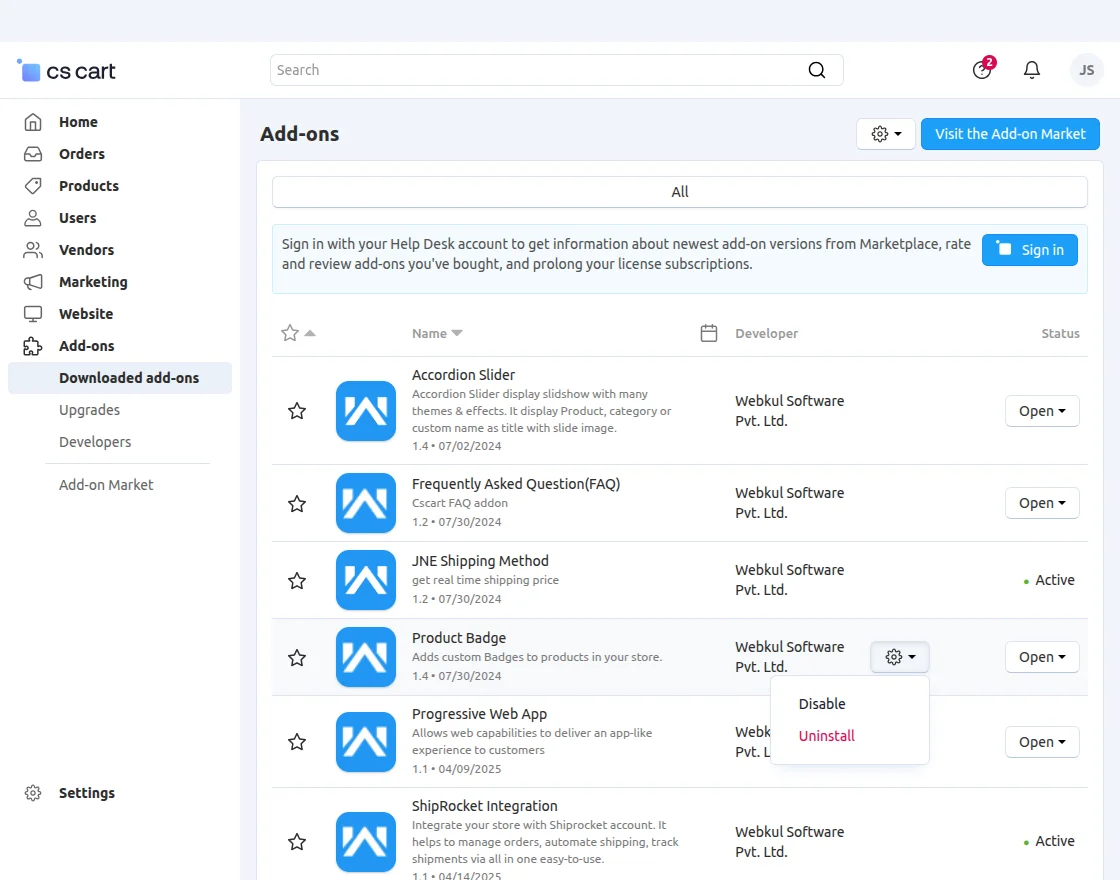Click the Settings gear in sidebar

coord(33,793)
